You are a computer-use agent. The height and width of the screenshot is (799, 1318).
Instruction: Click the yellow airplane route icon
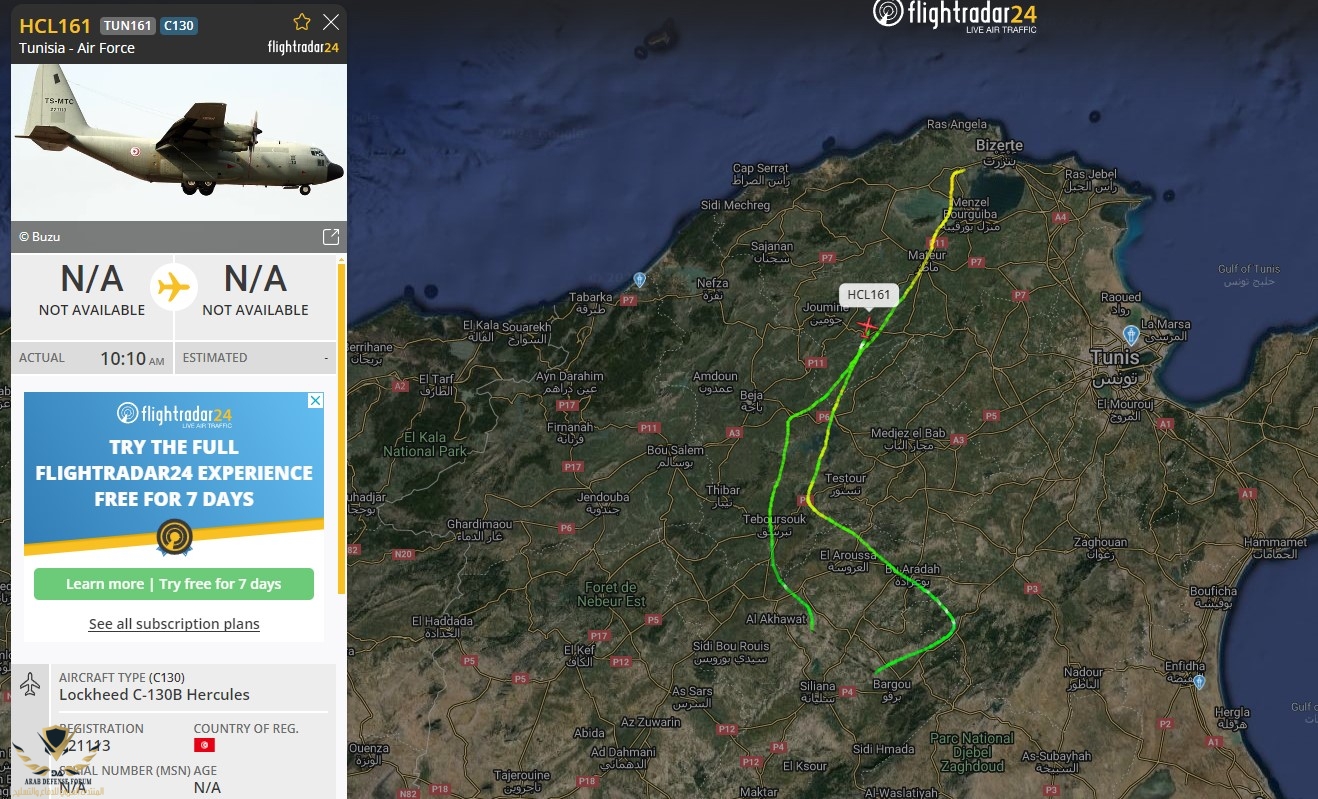coord(174,287)
